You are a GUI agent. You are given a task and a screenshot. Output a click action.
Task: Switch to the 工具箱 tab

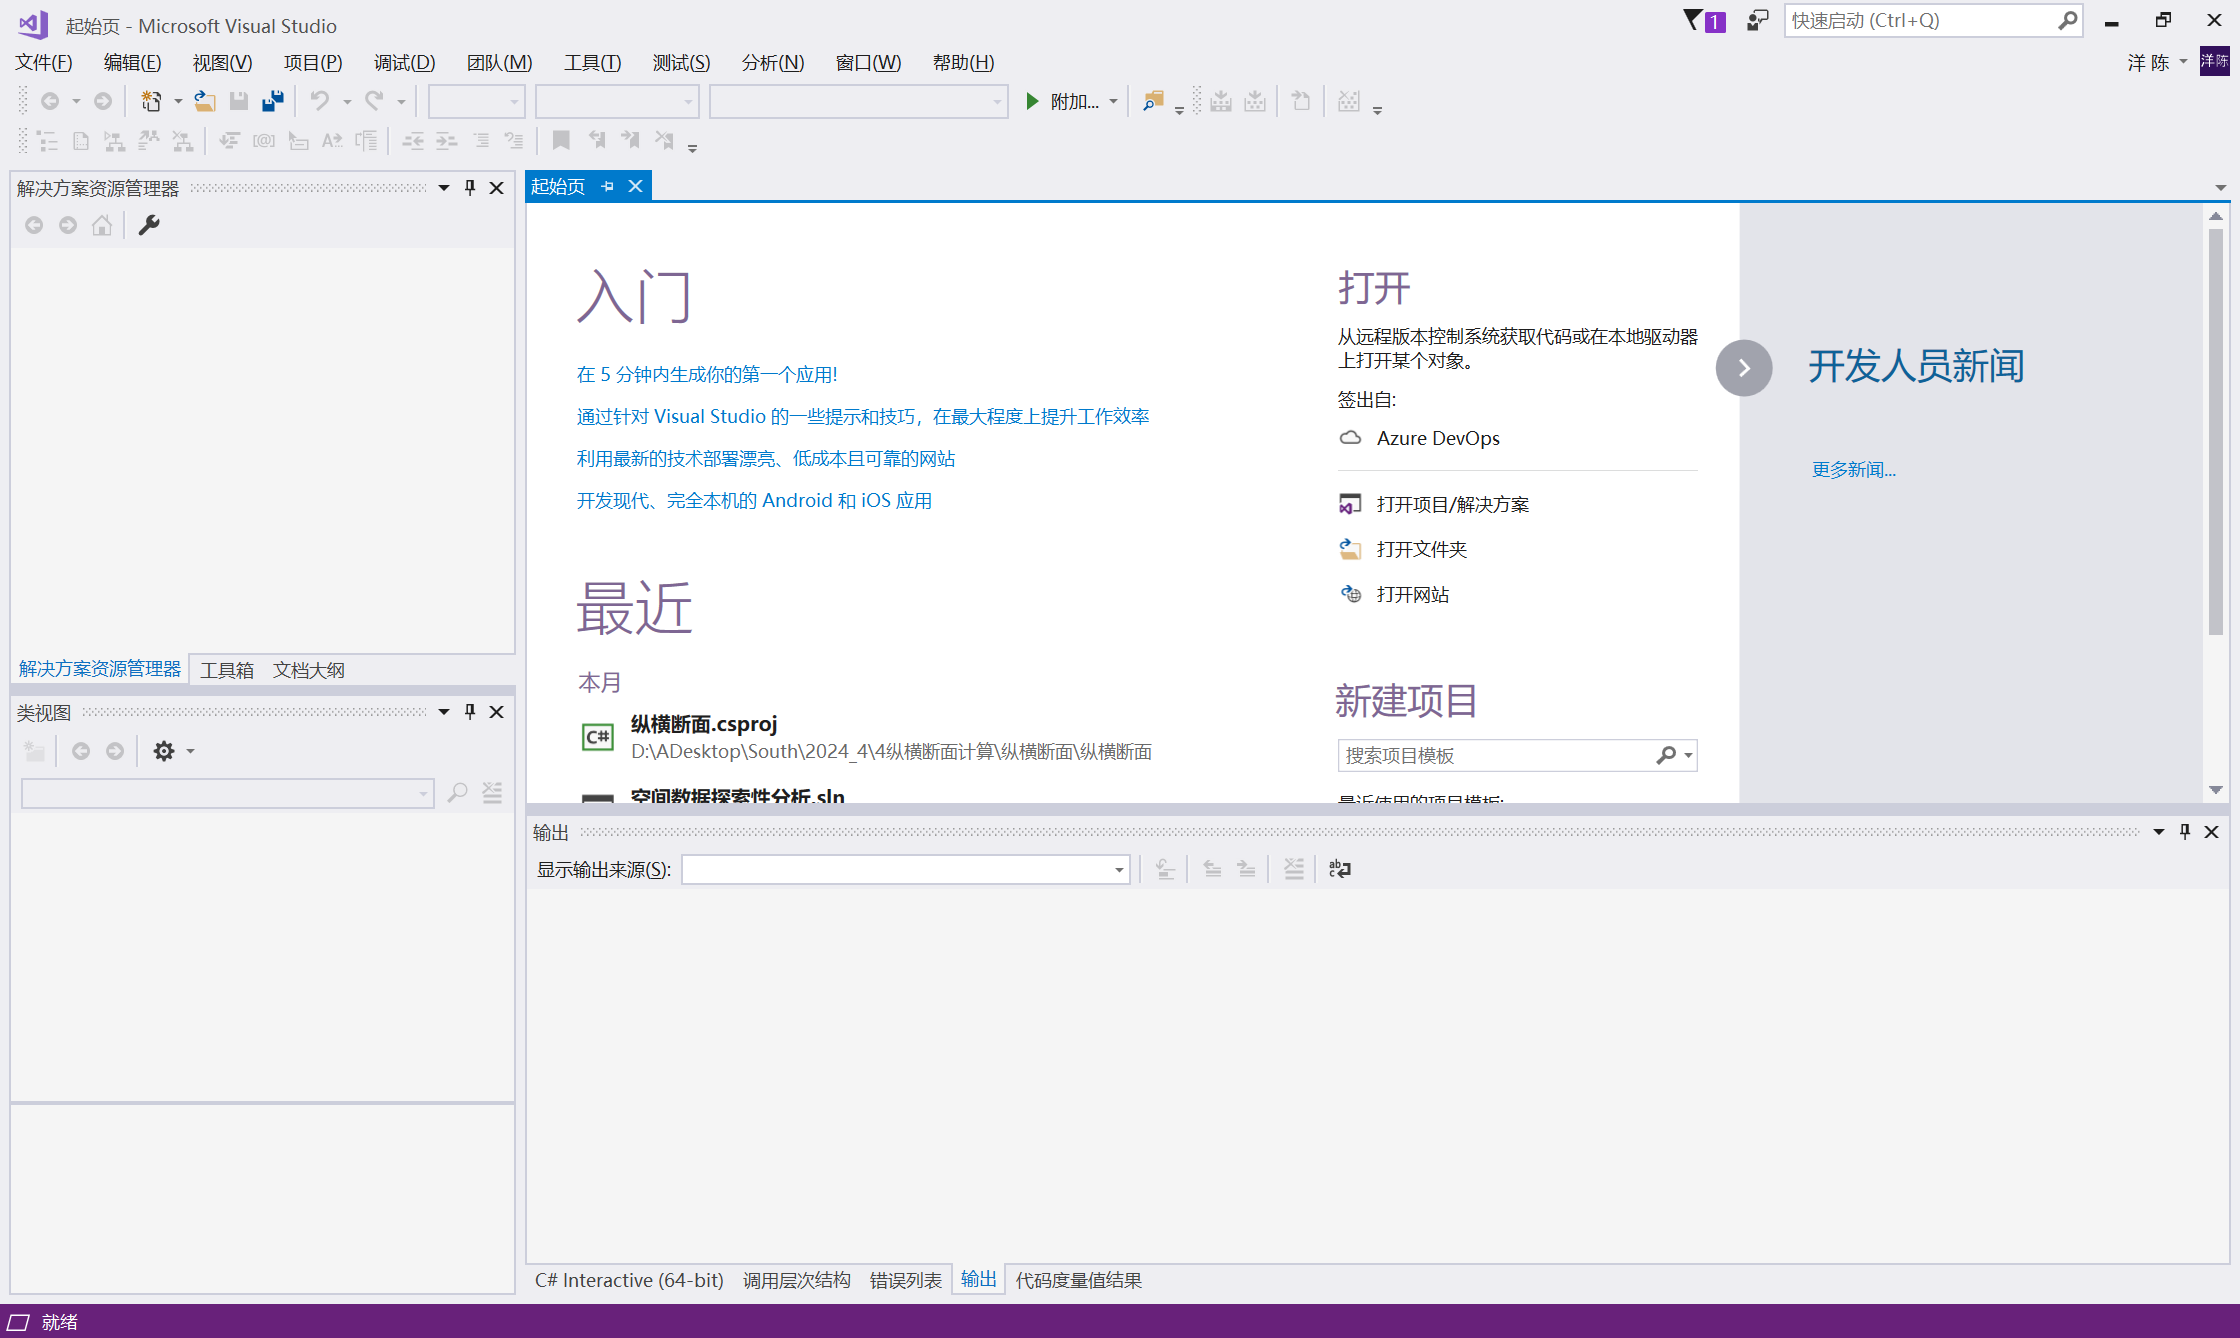pyautogui.click(x=227, y=669)
